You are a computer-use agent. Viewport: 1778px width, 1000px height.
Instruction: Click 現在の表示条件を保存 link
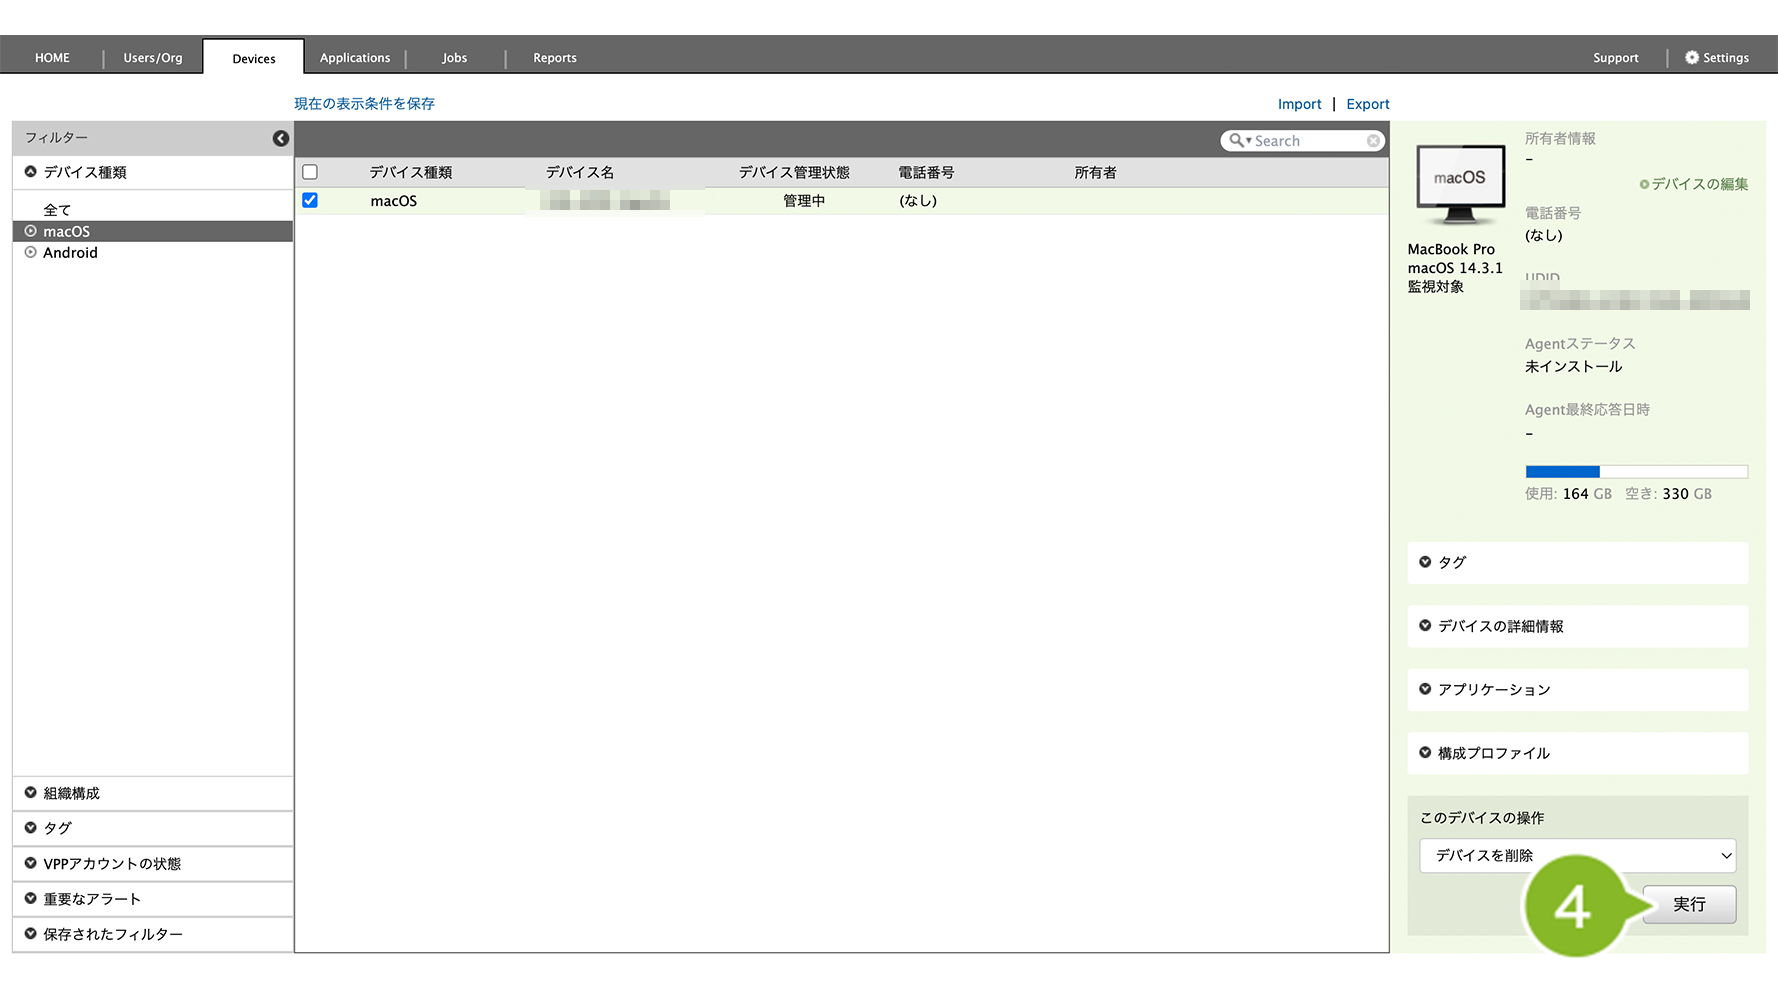tap(364, 104)
